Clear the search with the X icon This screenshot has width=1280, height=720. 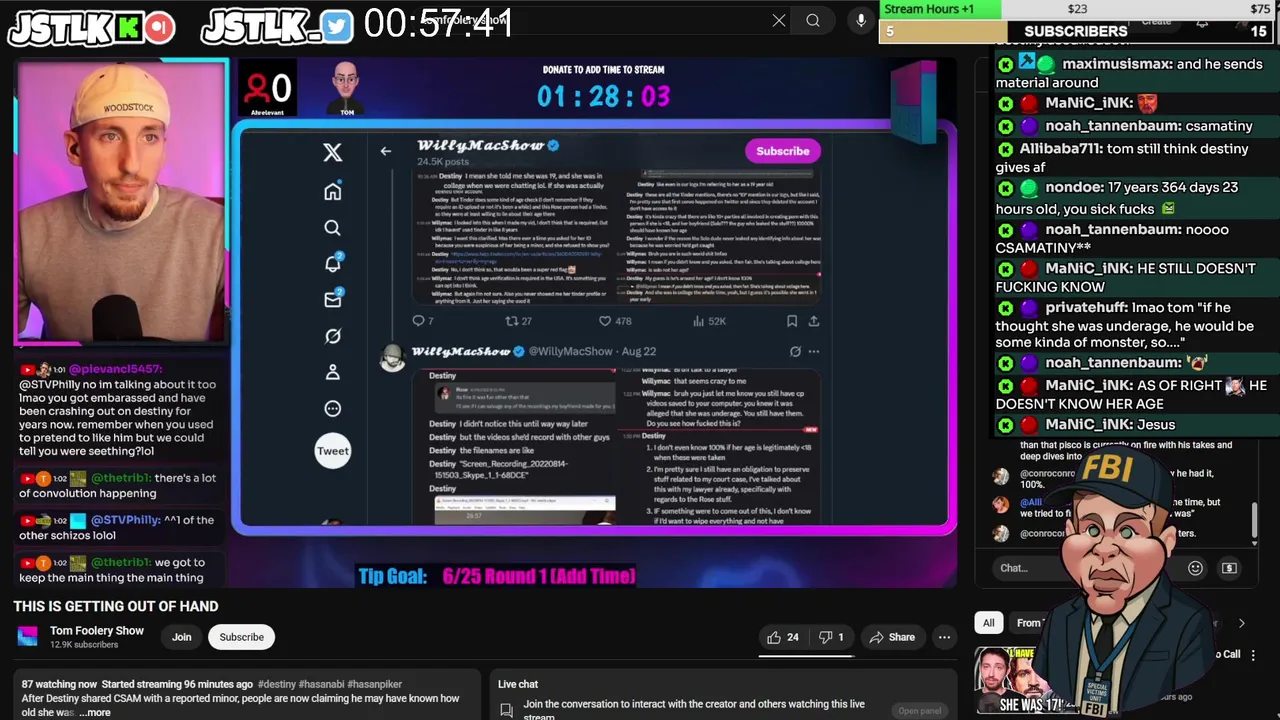click(x=779, y=20)
